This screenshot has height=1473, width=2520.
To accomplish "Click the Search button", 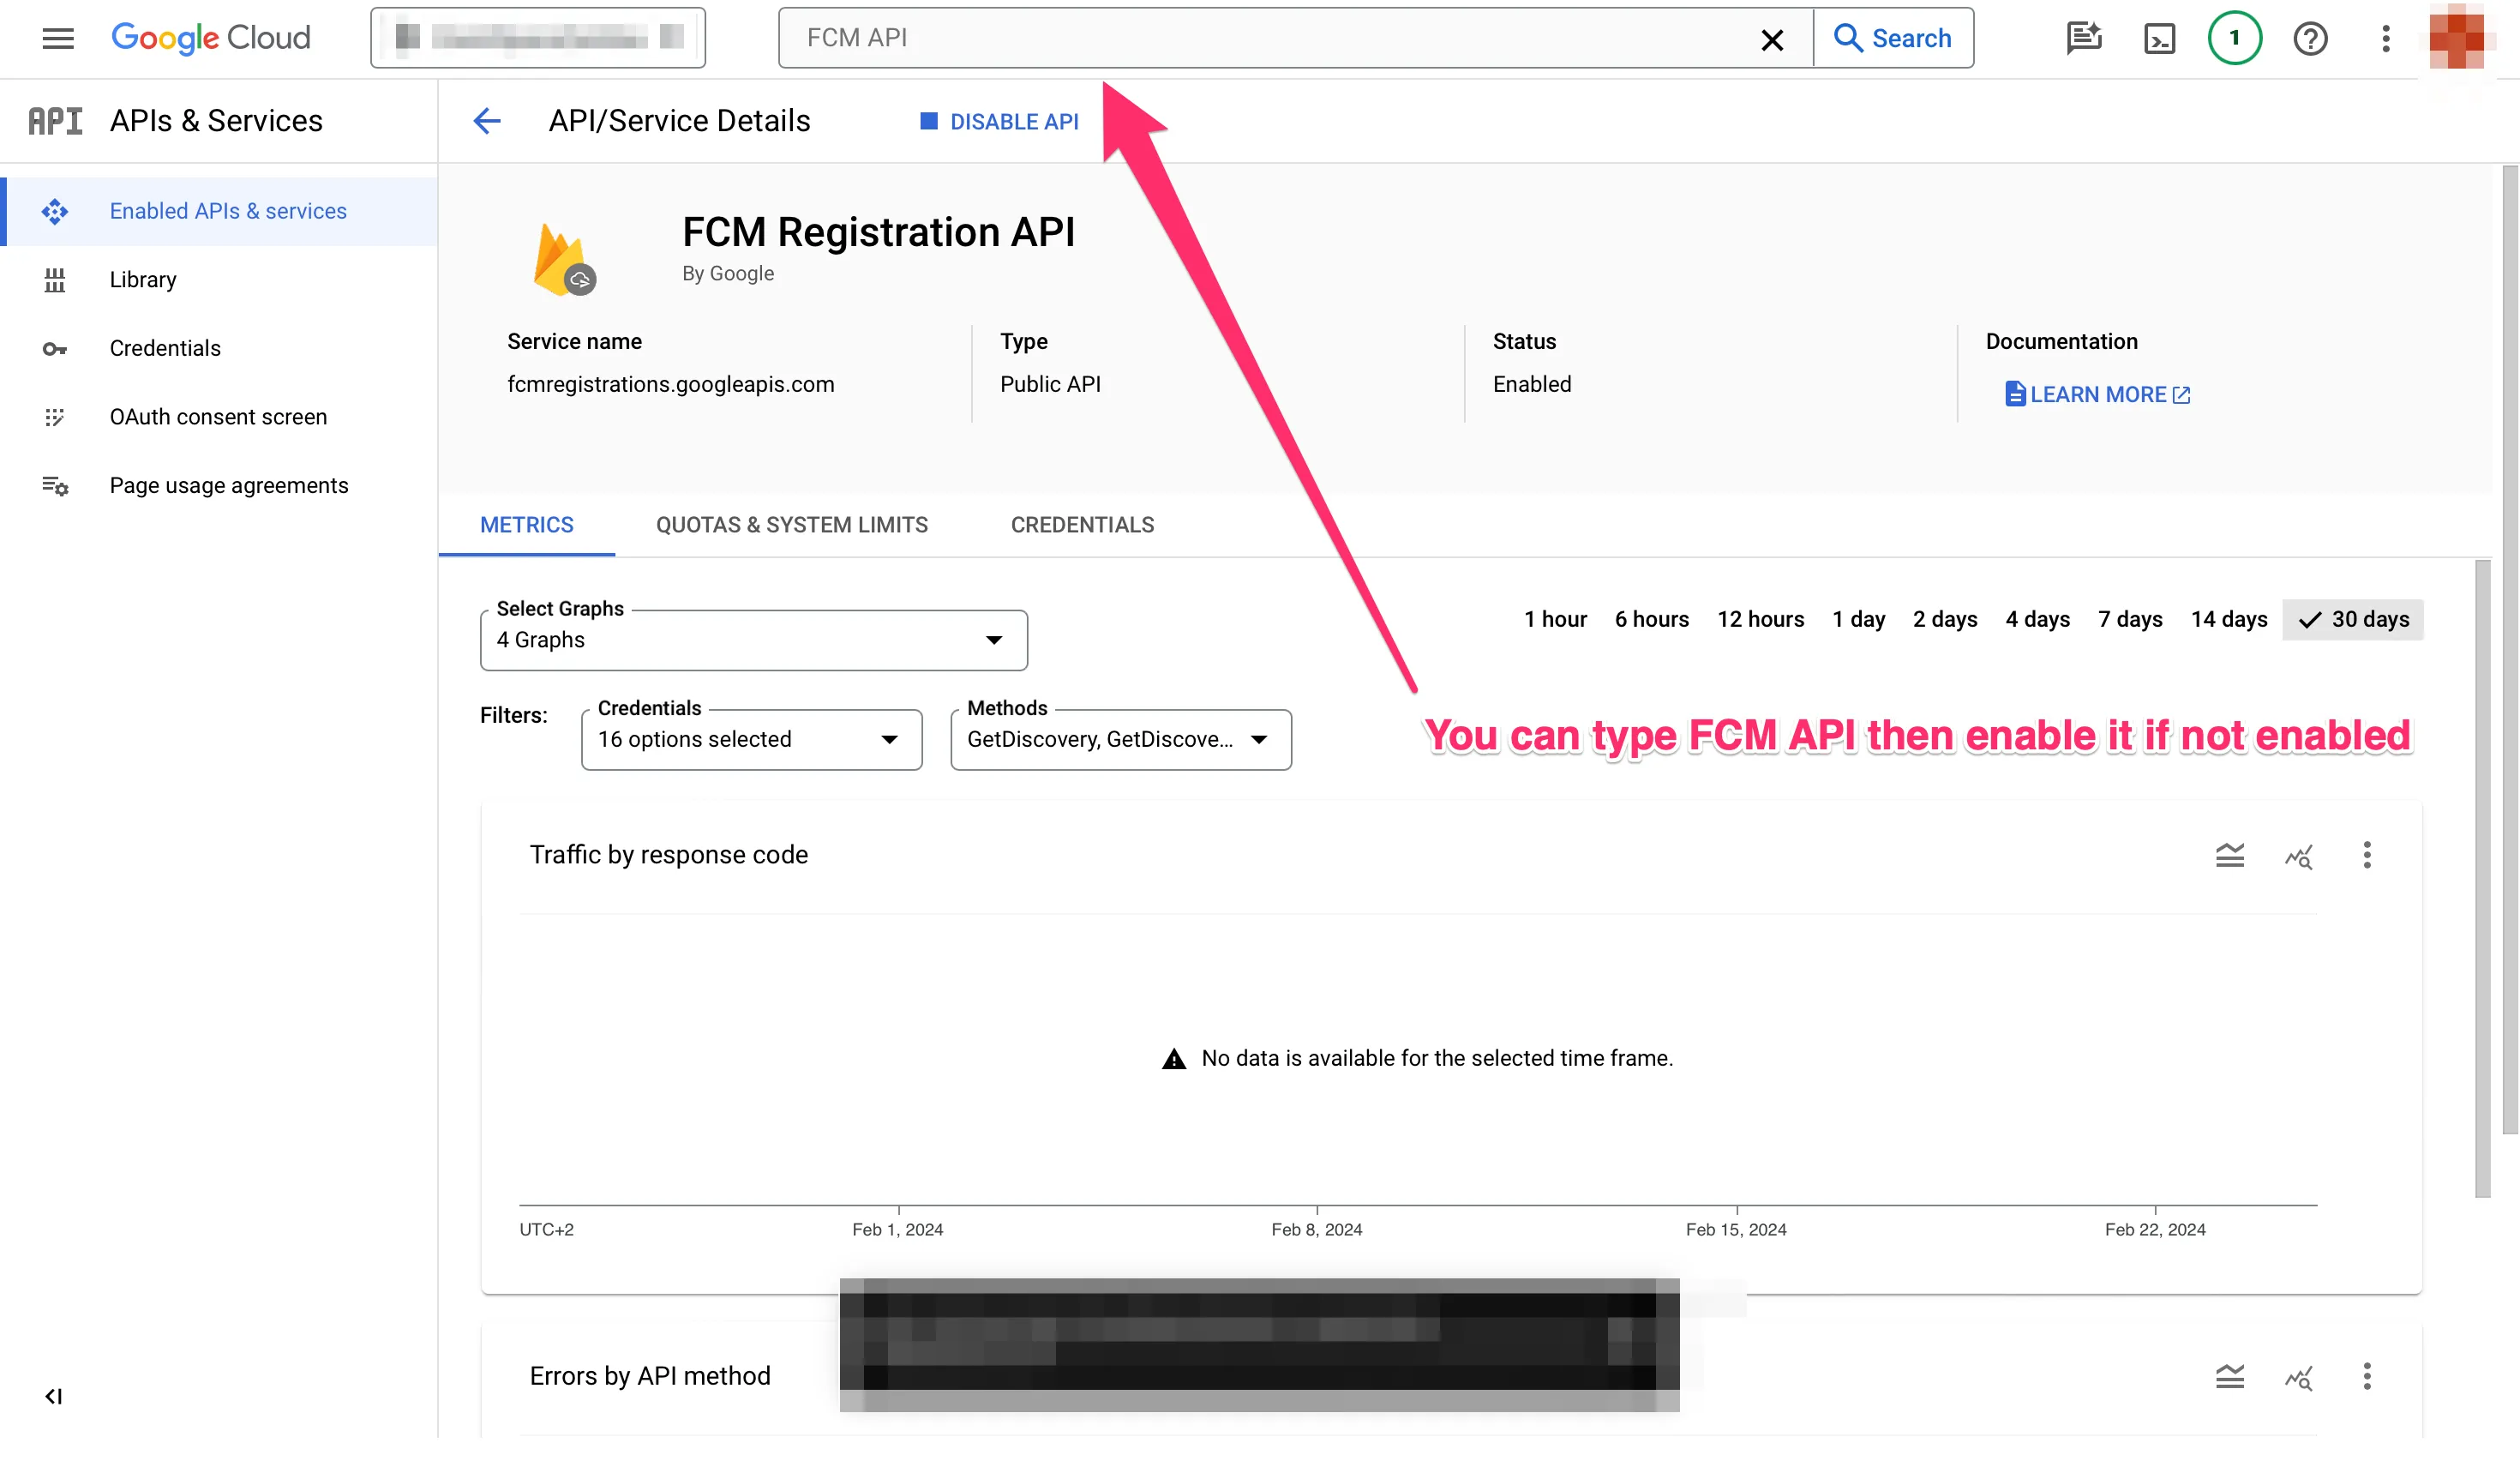I will tap(1893, 38).
